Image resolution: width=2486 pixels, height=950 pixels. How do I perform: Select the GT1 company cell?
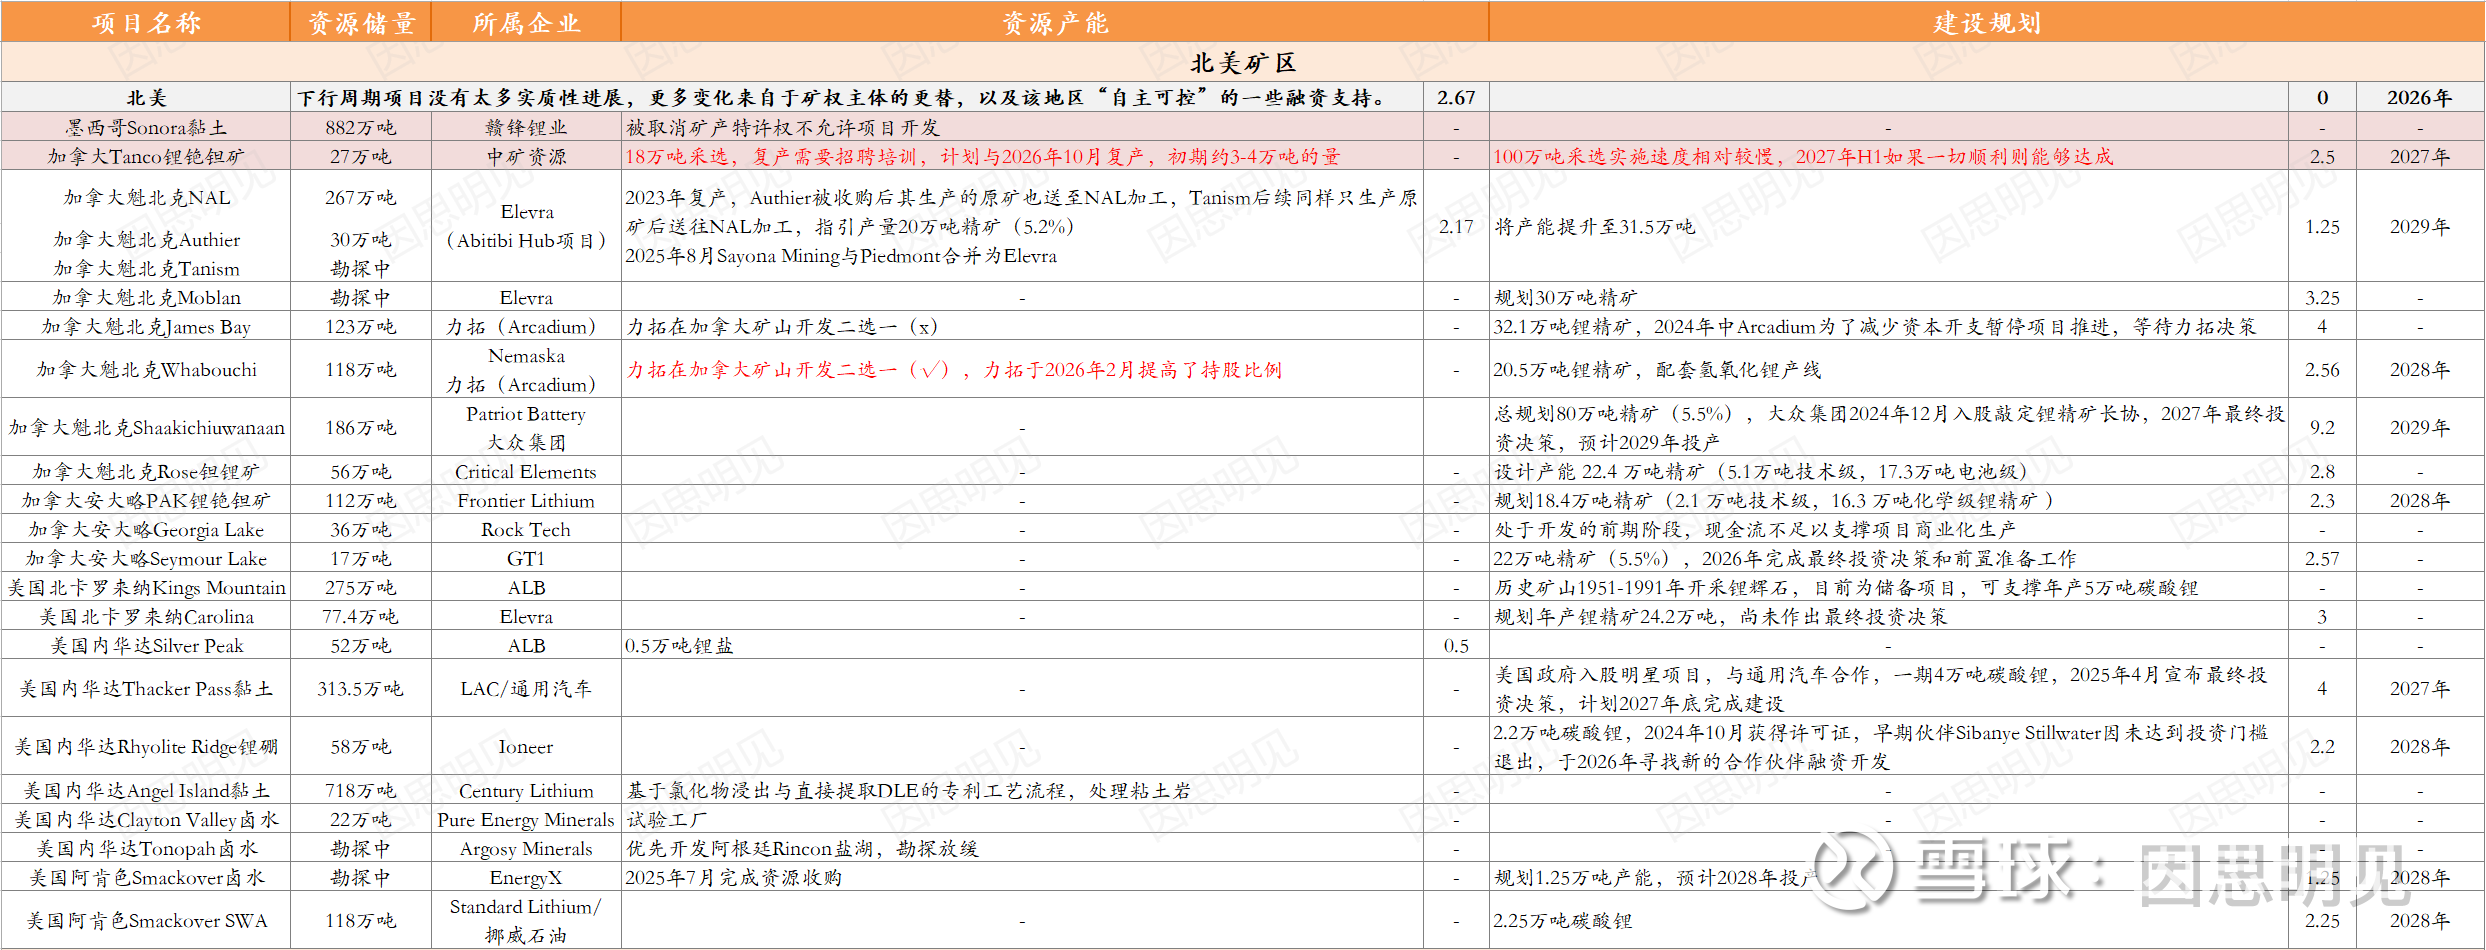[526, 558]
